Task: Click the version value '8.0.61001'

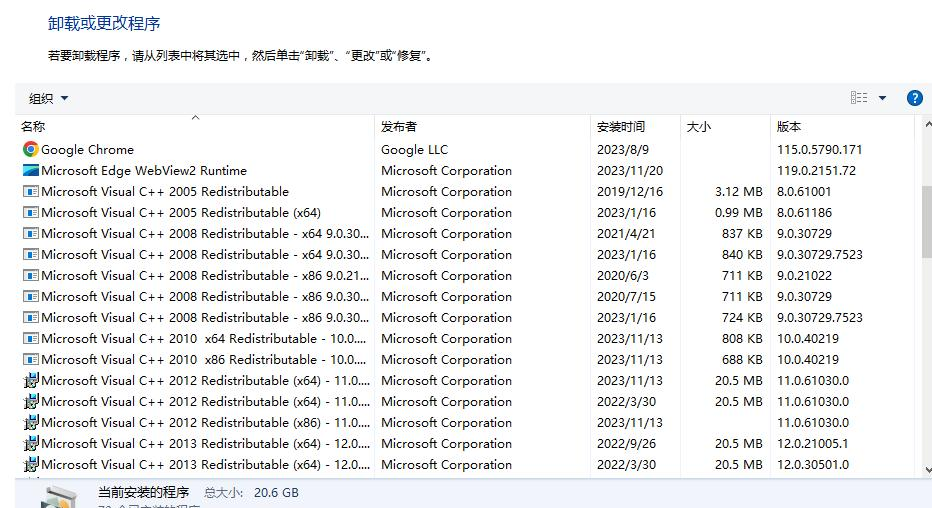Action: click(x=804, y=191)
